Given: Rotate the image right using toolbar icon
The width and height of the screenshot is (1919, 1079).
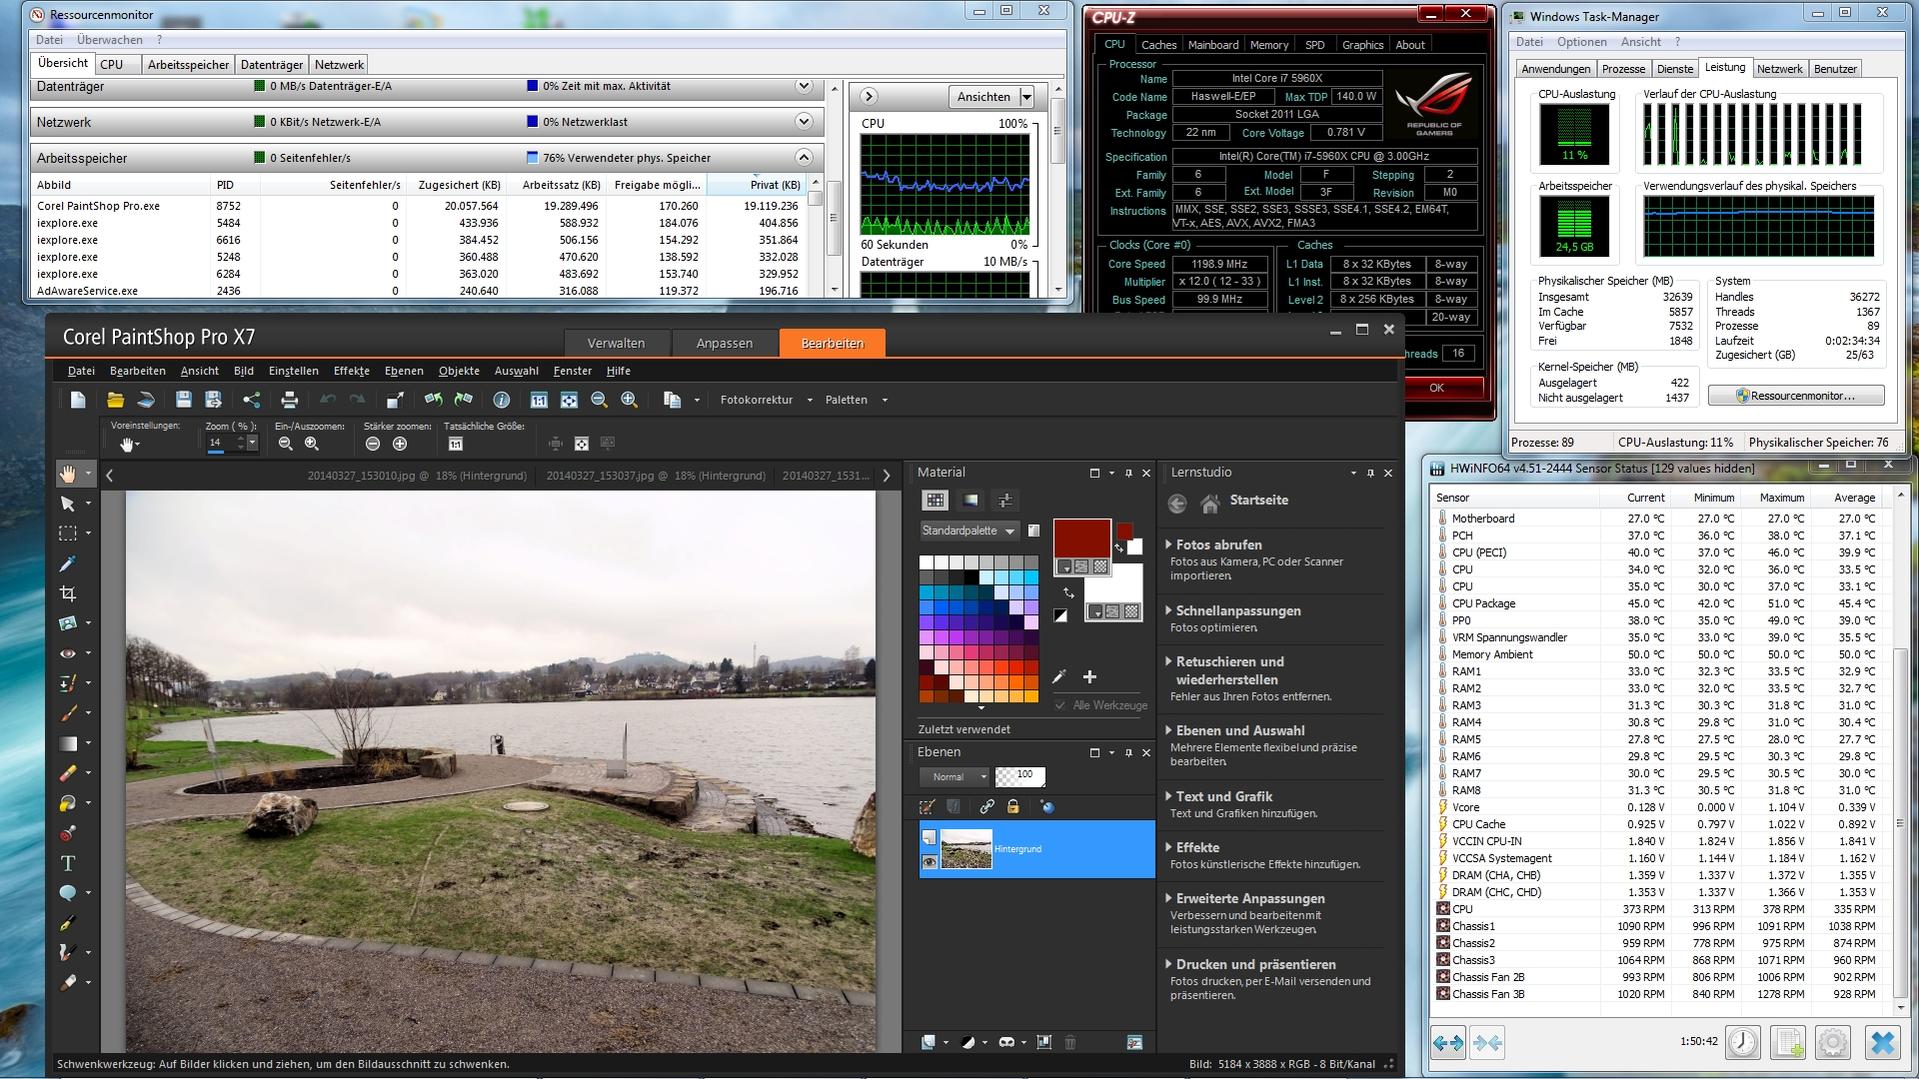Looking at the screenshot, I should [x=464, y=400].
